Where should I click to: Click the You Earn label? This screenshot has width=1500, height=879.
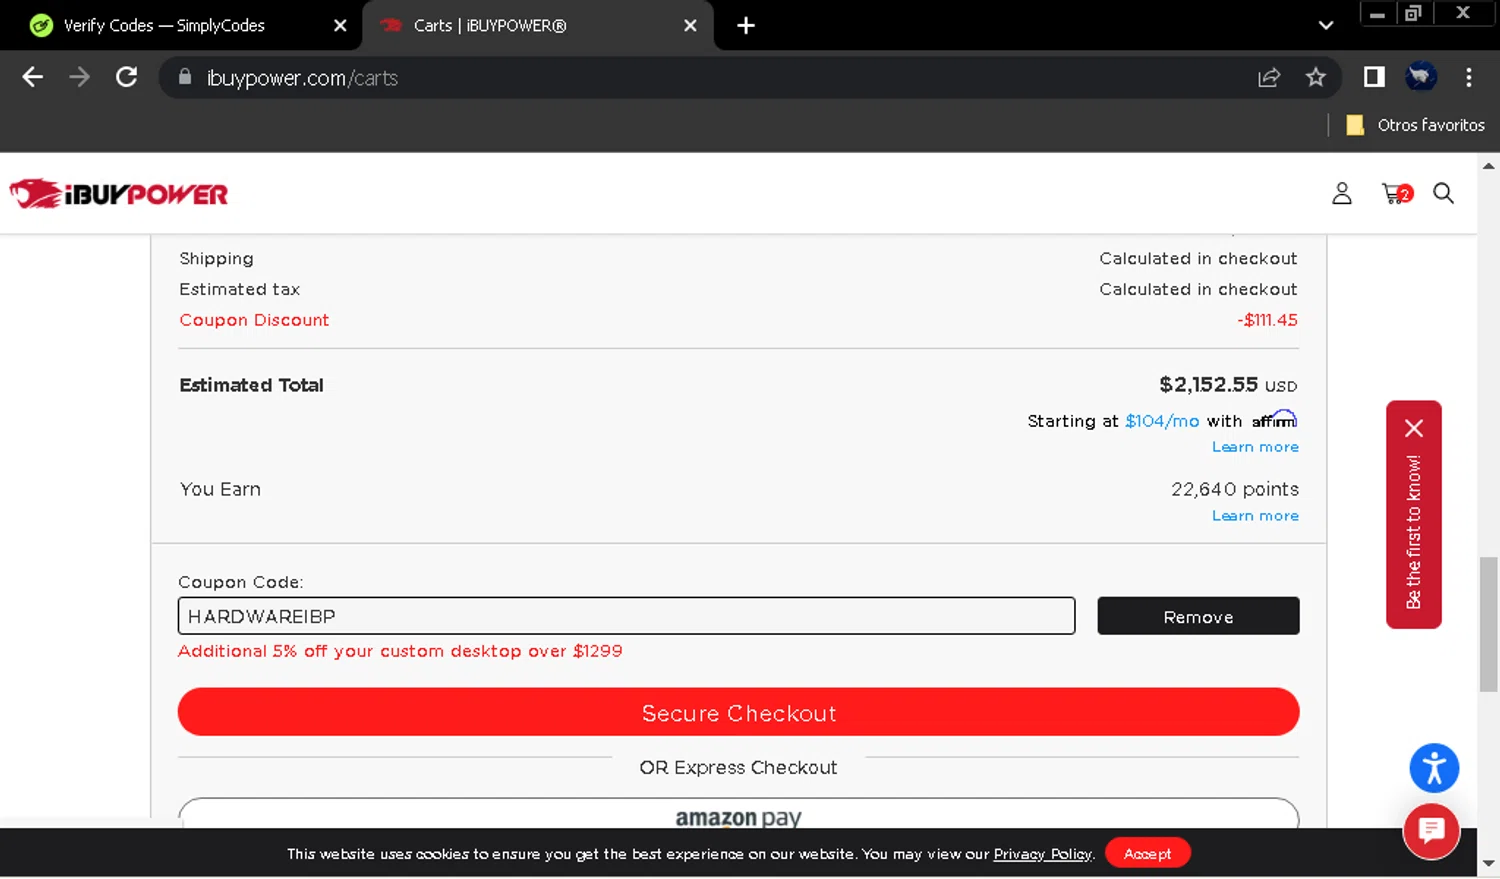220,489
